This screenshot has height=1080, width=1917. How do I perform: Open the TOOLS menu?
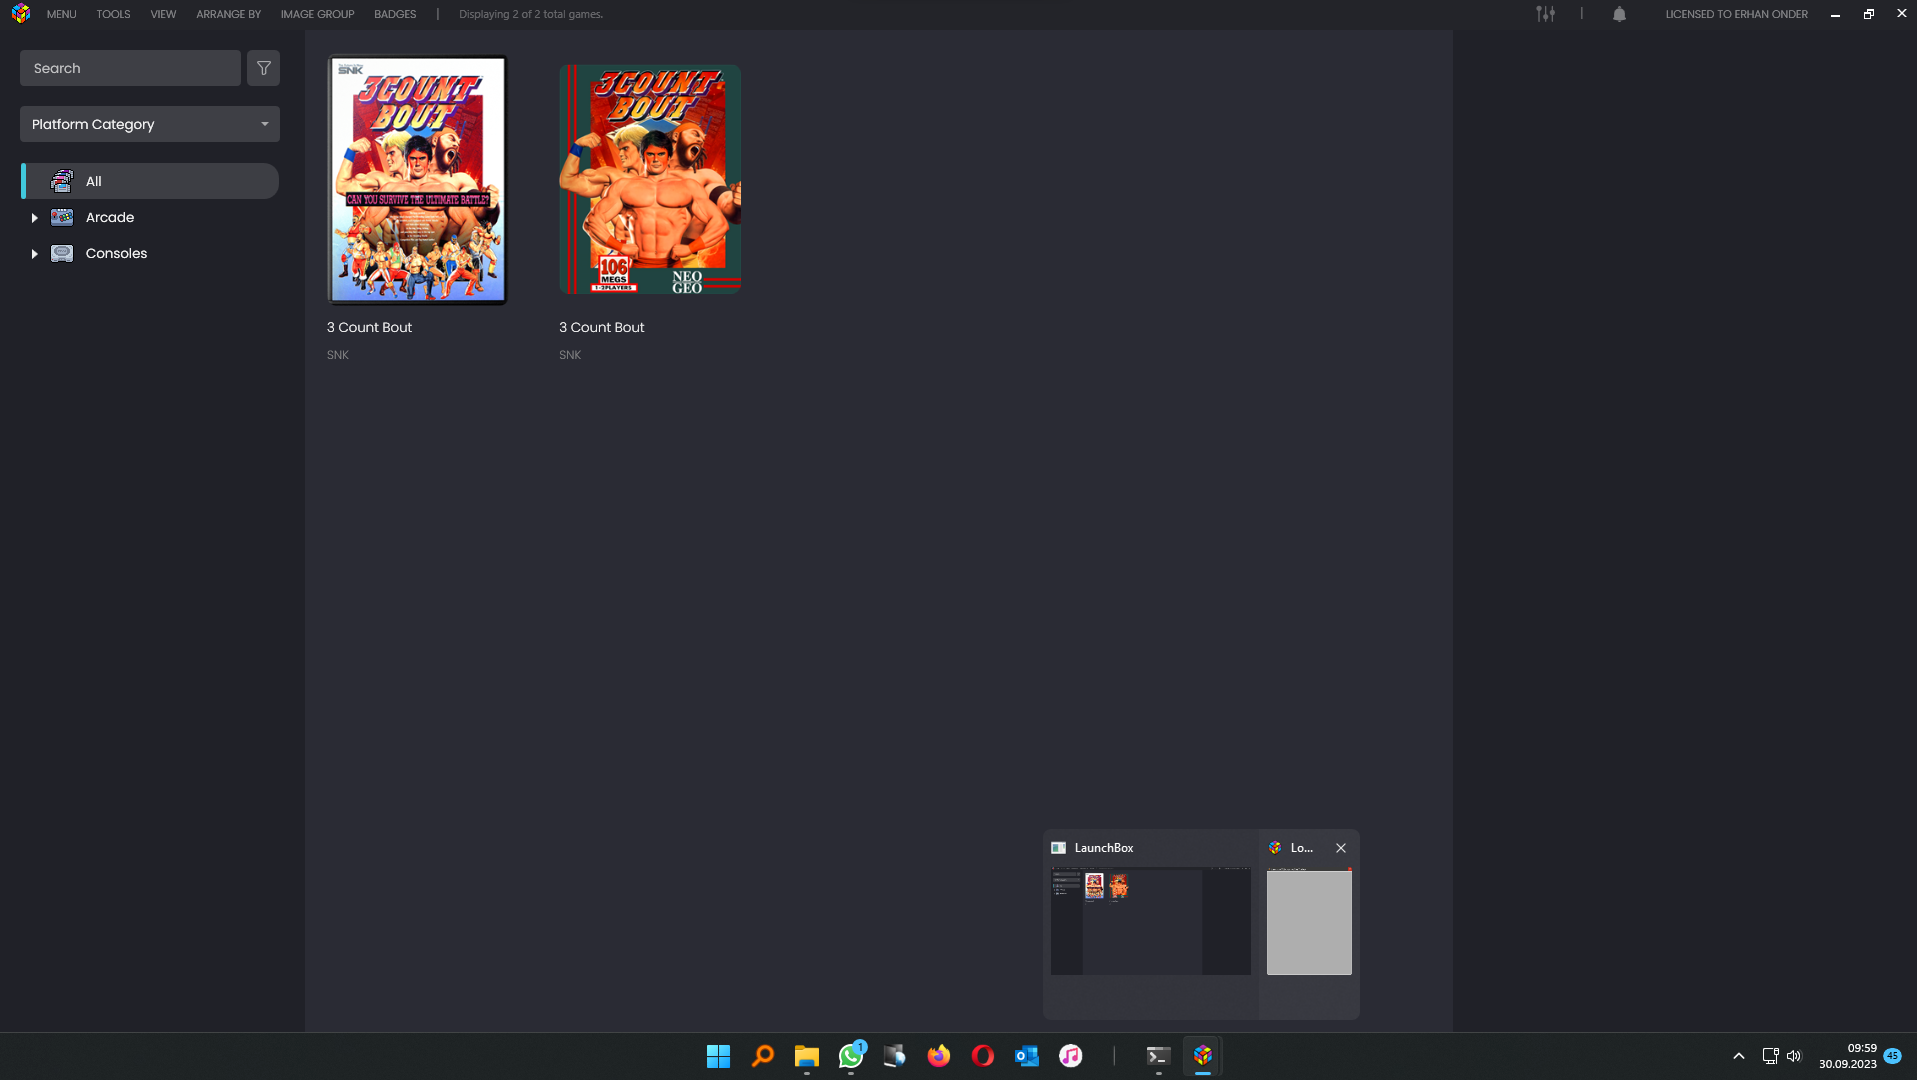(113, 14)
